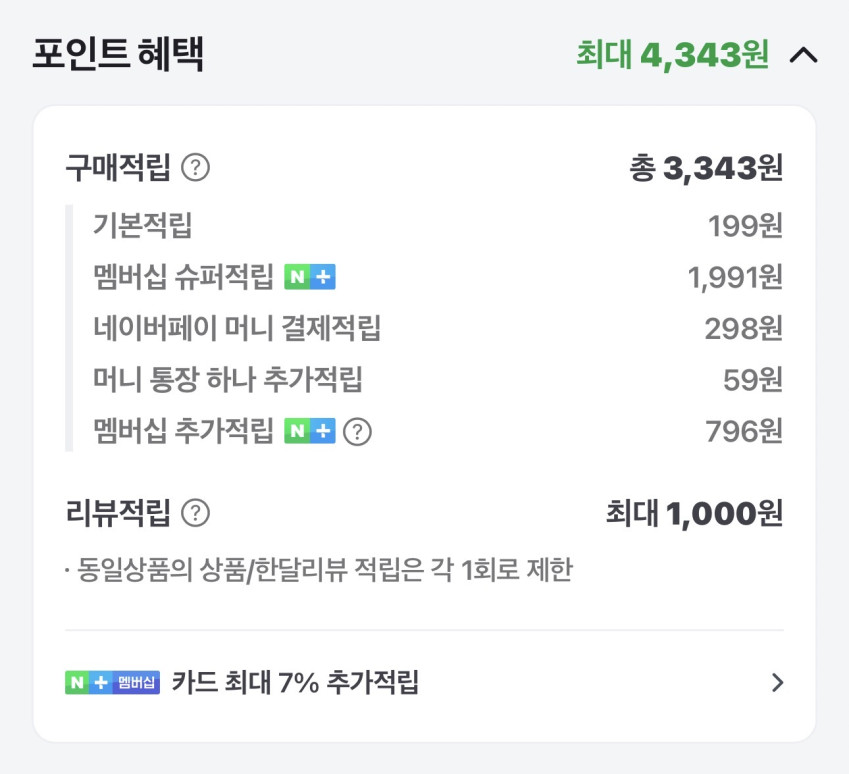The height and width of the screenshot is (774, 849).
Task: Open the help icon beside 리뷰적립
Action: pos(196,514)
